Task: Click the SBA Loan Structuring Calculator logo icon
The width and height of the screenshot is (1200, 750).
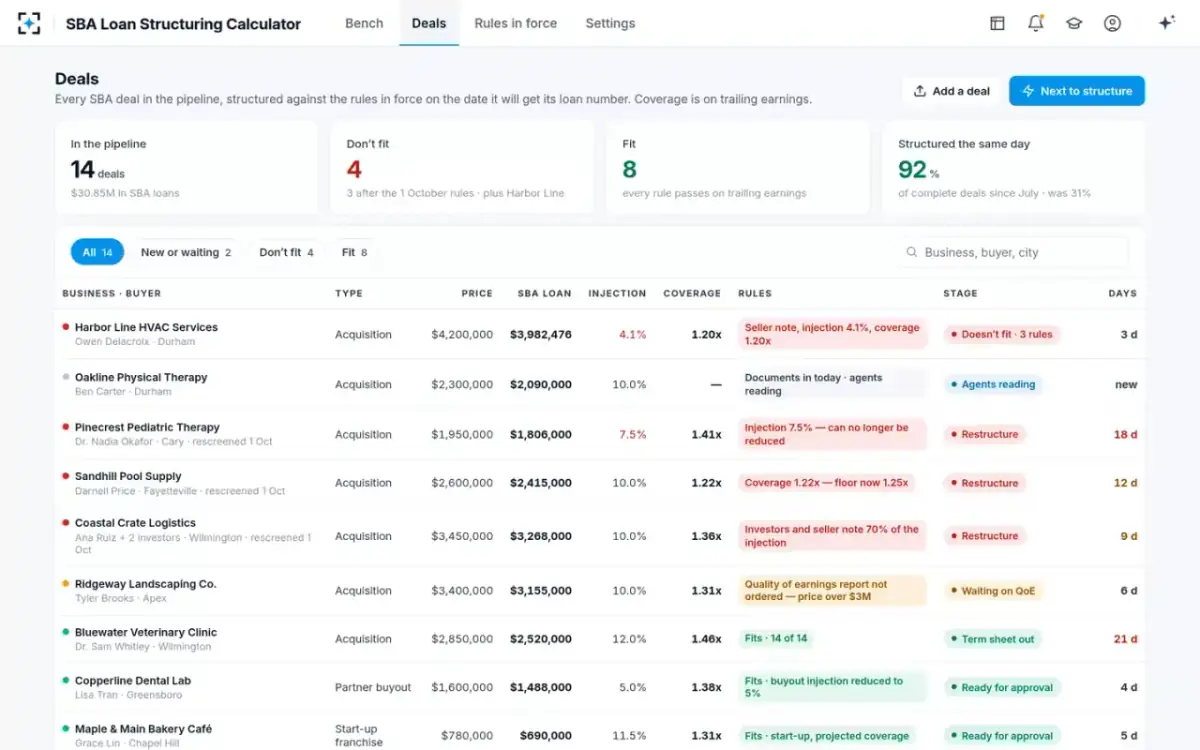Action: tap(29, 23)
